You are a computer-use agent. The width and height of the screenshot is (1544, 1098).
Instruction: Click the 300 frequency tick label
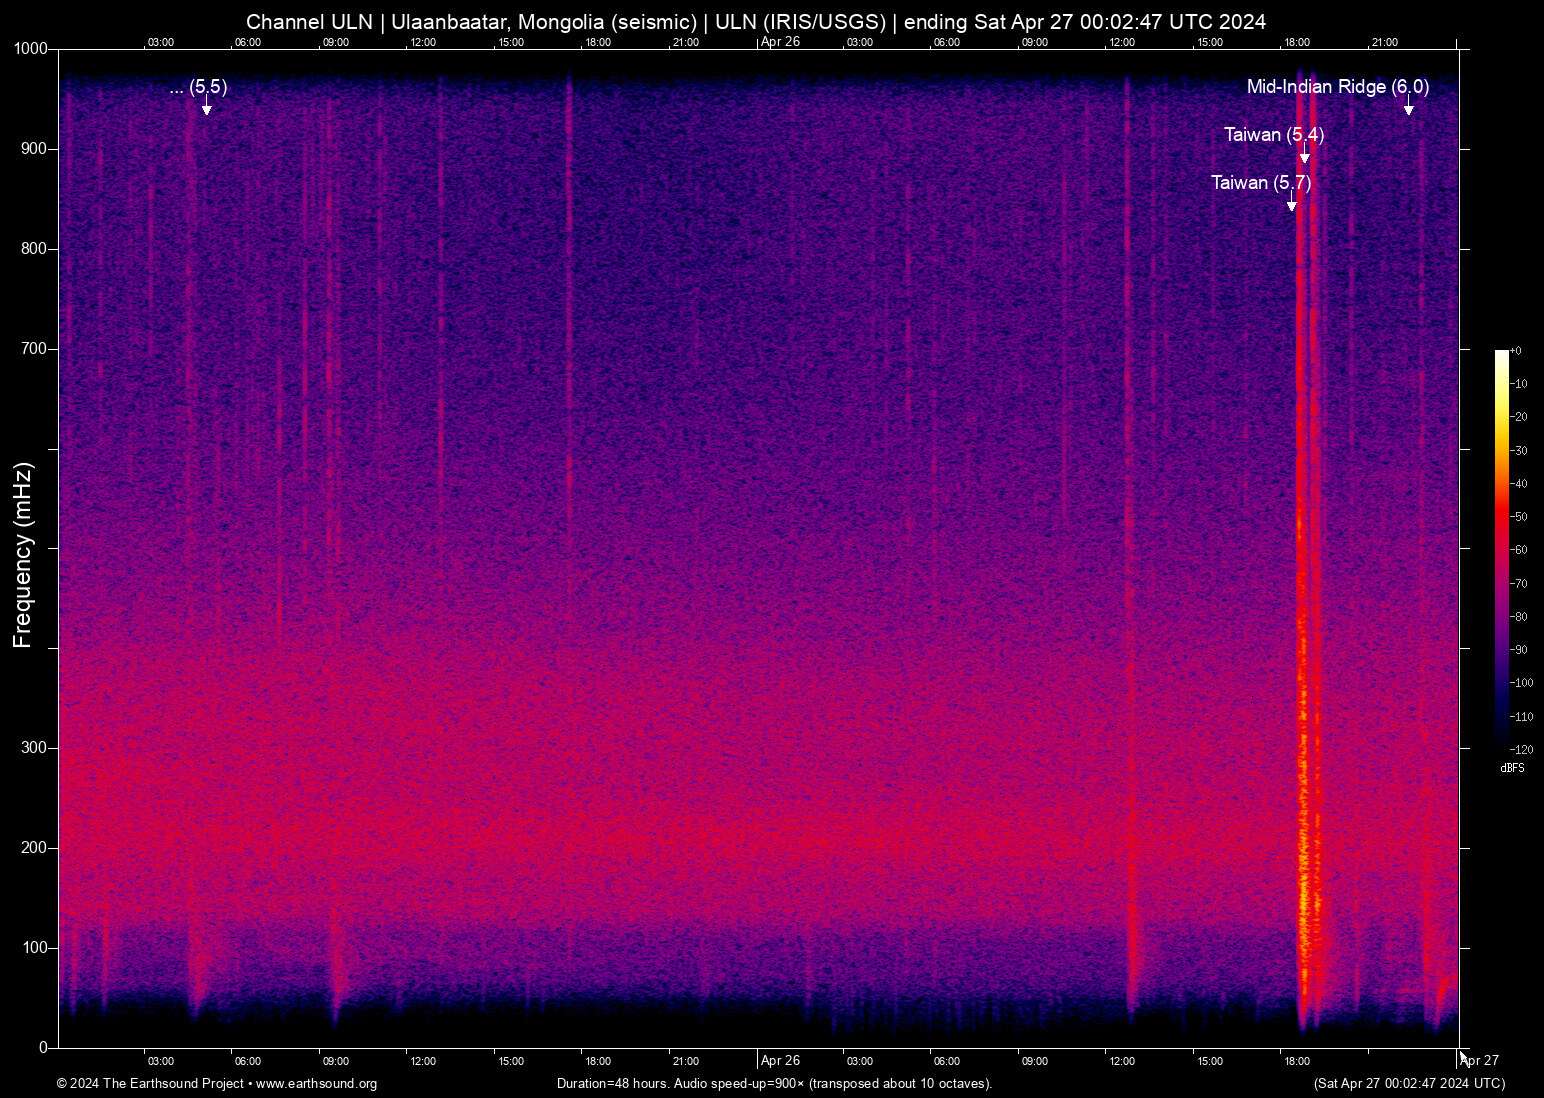point(34,748)
